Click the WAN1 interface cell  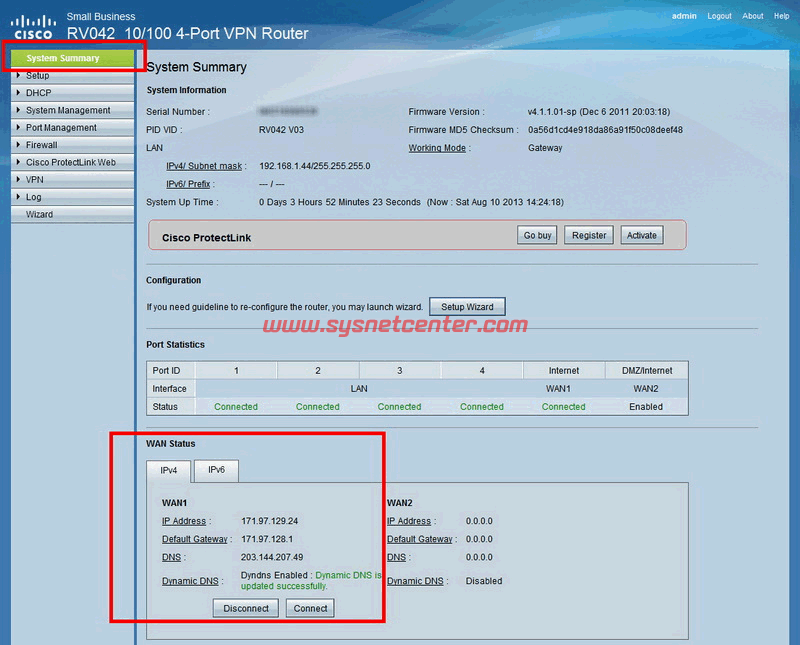click(558, 389)
